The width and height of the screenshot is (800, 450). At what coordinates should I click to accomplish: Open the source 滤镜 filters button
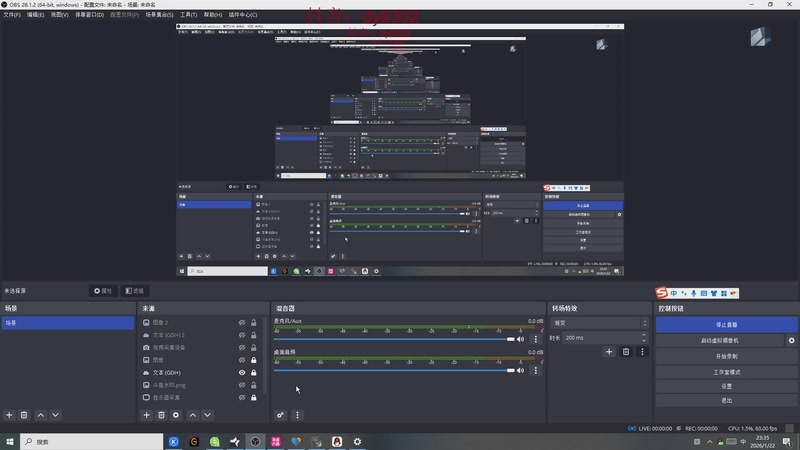click(135, 291)
